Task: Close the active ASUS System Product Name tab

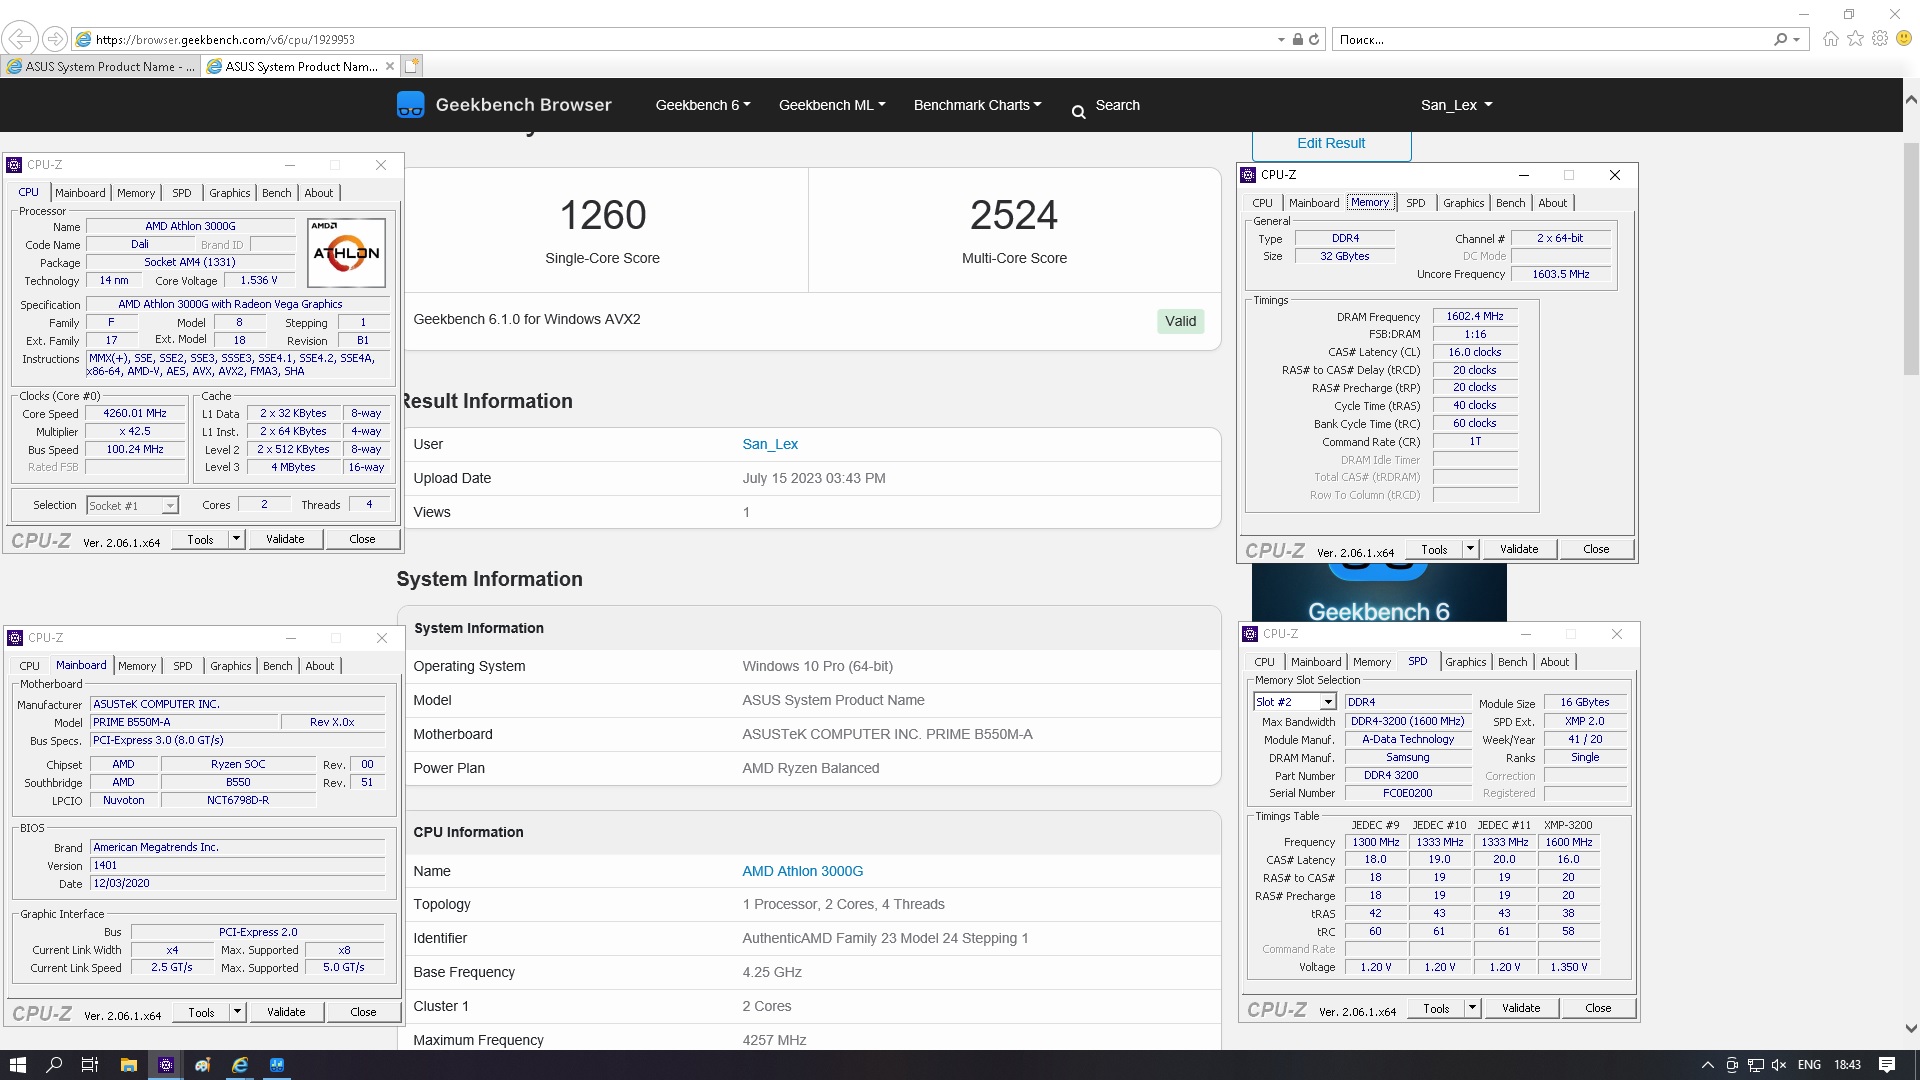Action: click(389, 66)
